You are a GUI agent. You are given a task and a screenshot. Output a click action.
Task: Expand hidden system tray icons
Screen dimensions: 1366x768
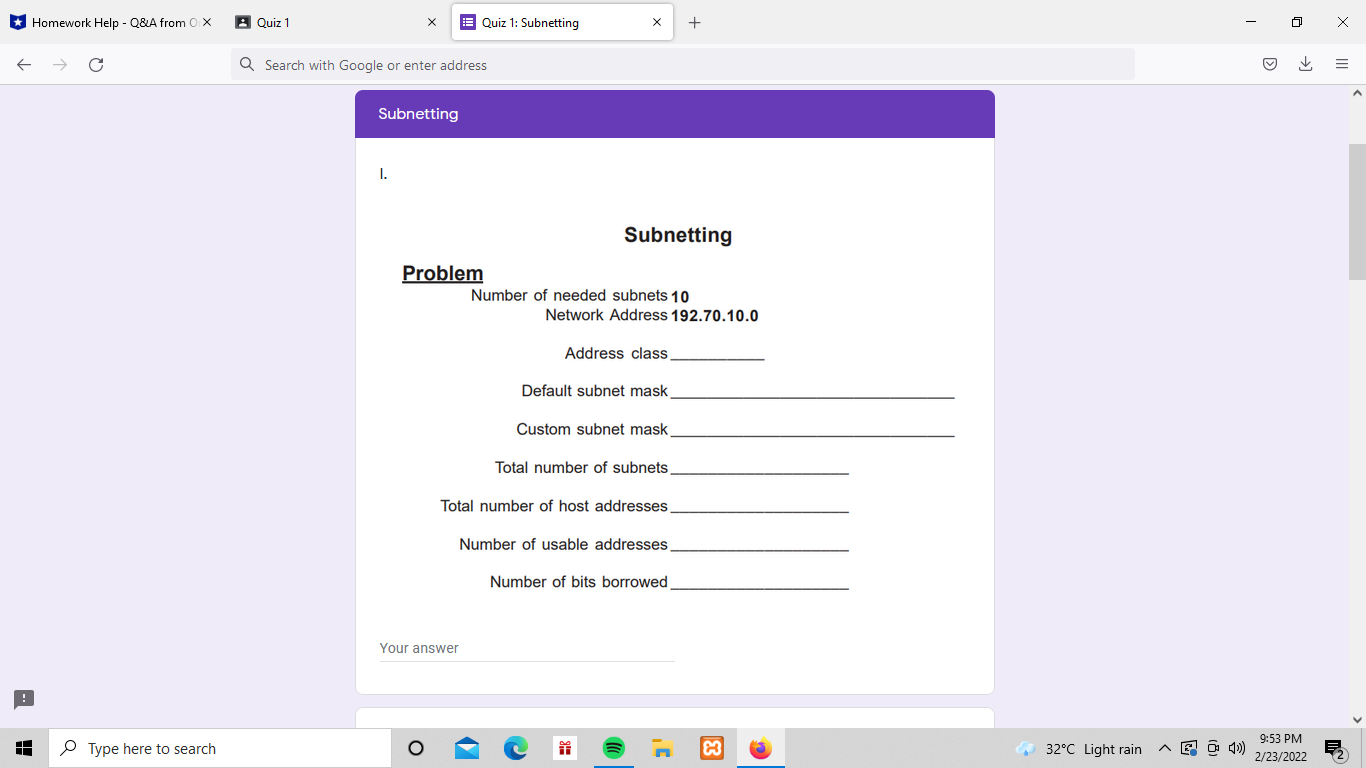[x=1163, y=747]
